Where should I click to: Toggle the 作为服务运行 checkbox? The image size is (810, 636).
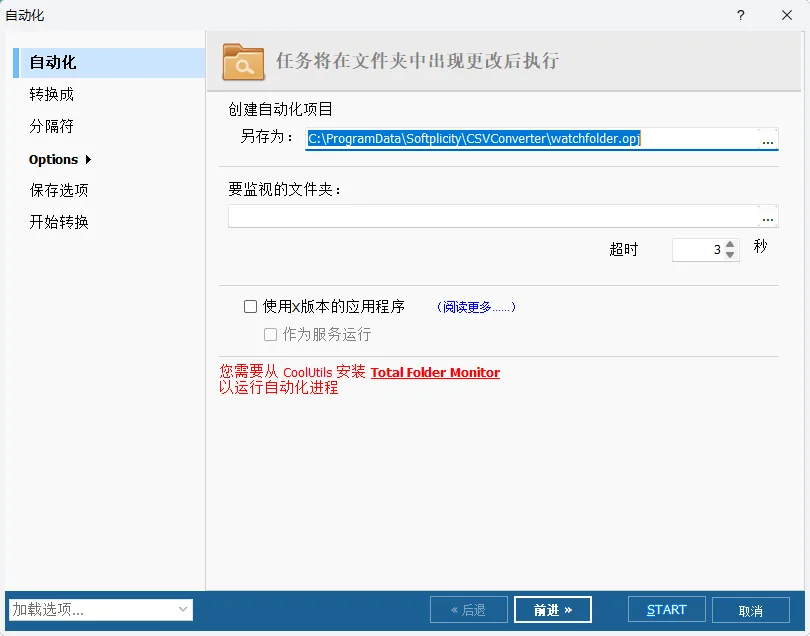click(270, 335)
